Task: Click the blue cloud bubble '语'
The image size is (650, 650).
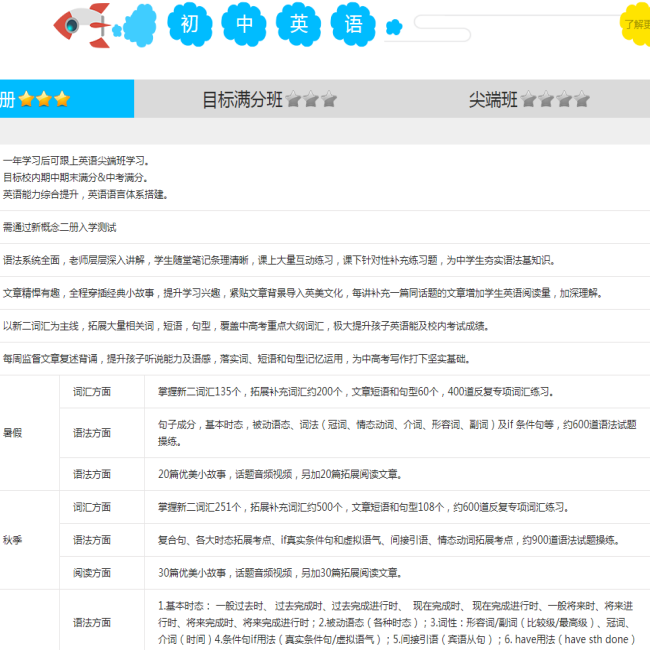Action: [x=353, y=25]
